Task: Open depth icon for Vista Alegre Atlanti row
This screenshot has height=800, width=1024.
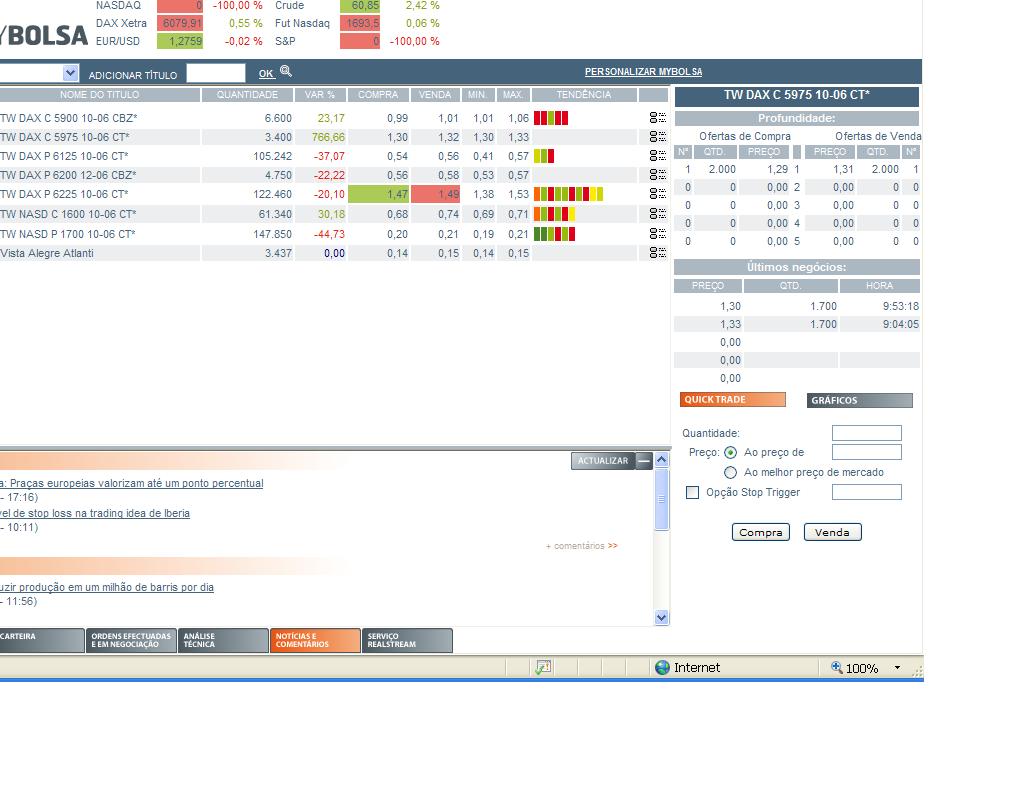Action: 658,253
